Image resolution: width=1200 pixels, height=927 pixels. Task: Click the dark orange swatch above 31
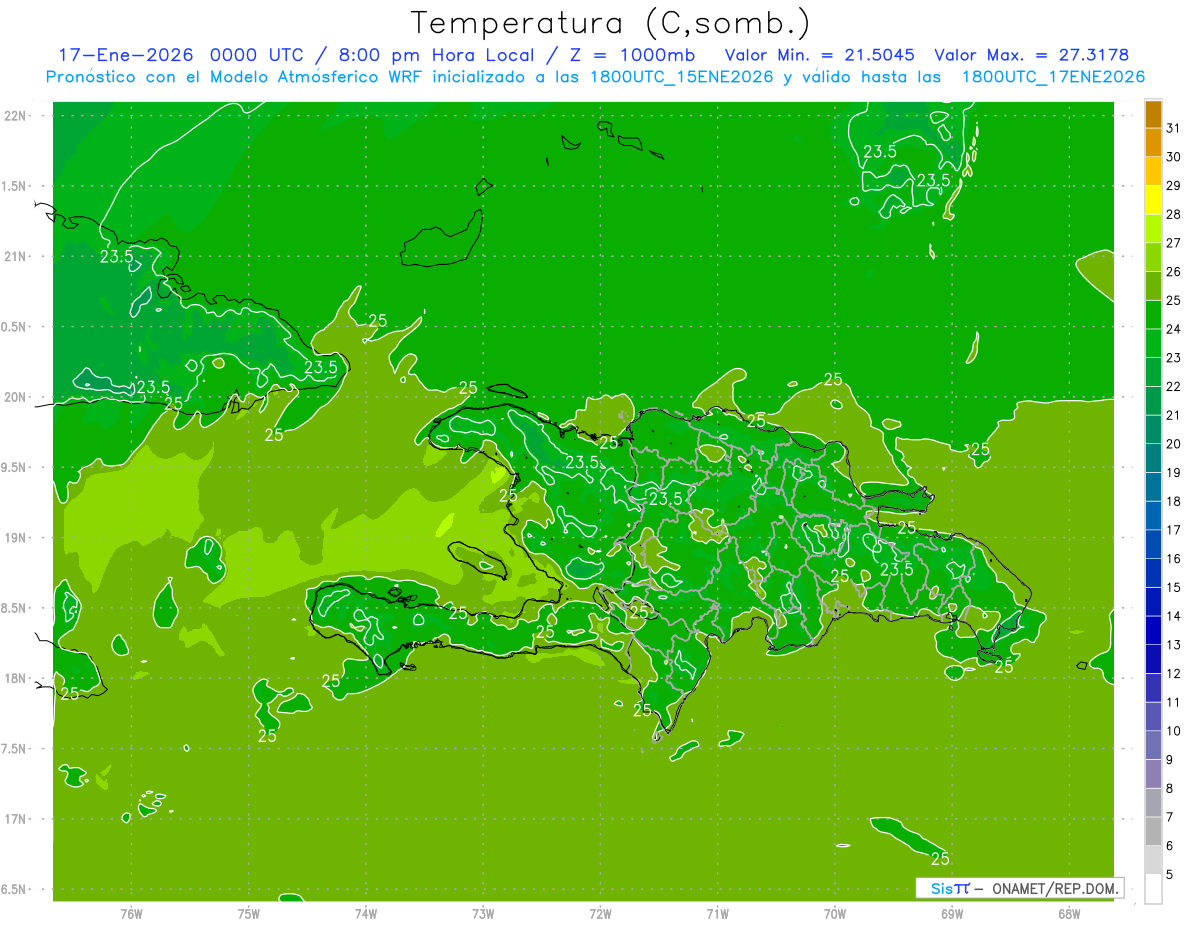pyautogui.click(x=1153, y=114)
